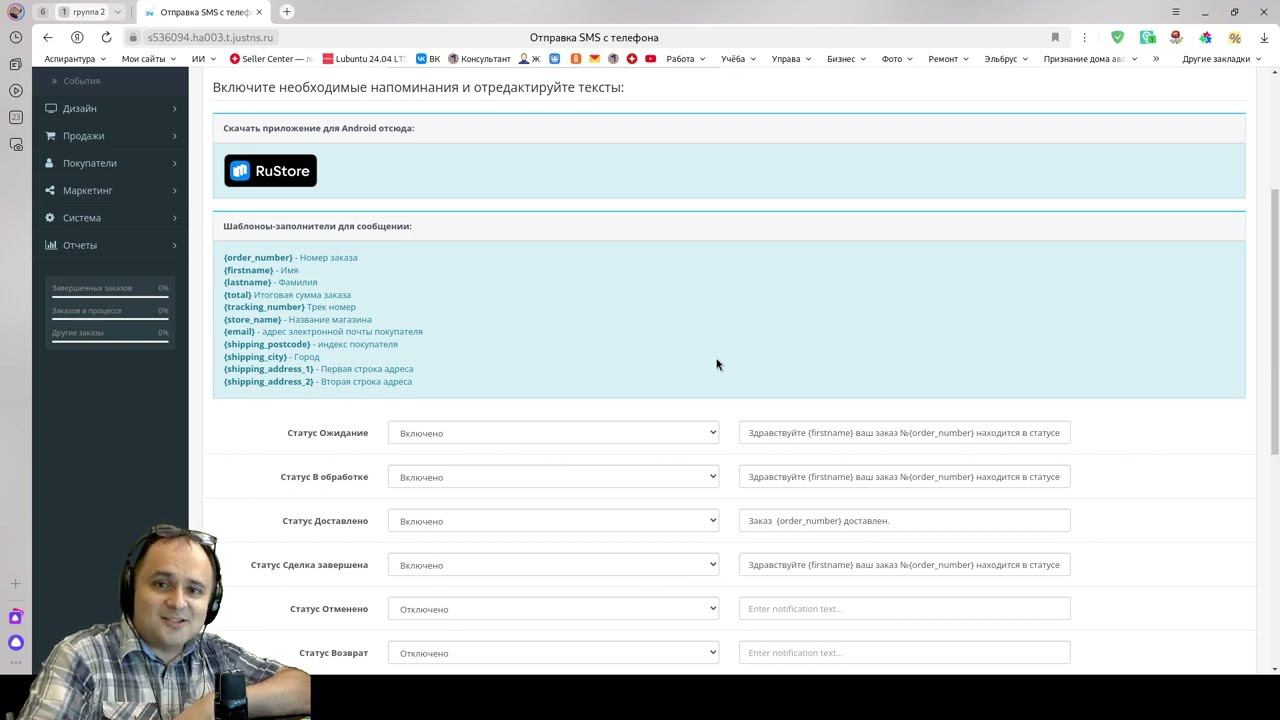Expand the Дизайн chevron arrow
This screenshot has height=720, width=1280.
tap(174, 108)
